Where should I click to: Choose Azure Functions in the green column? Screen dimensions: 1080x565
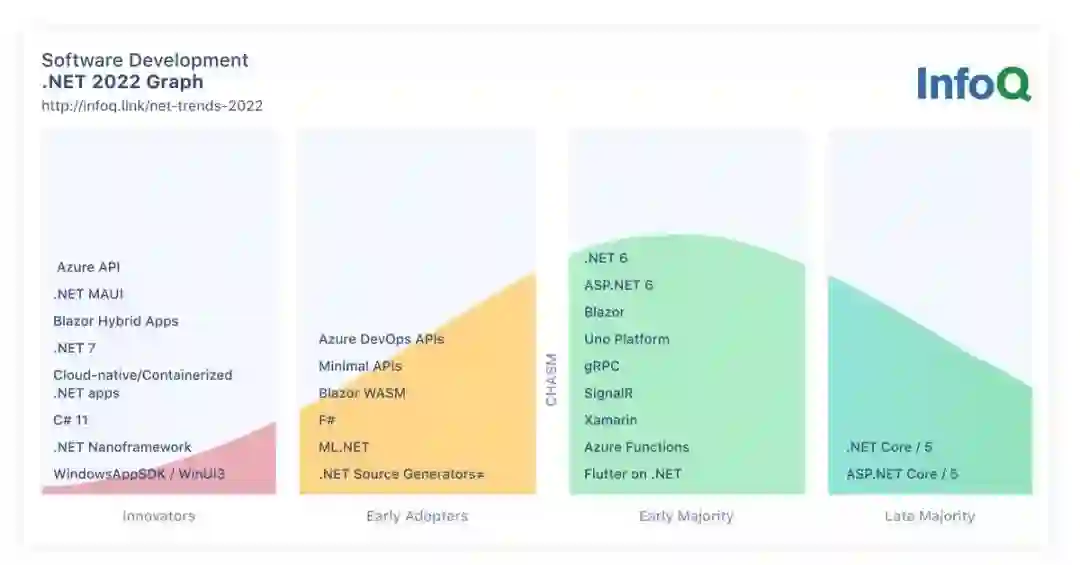point(636,447)
